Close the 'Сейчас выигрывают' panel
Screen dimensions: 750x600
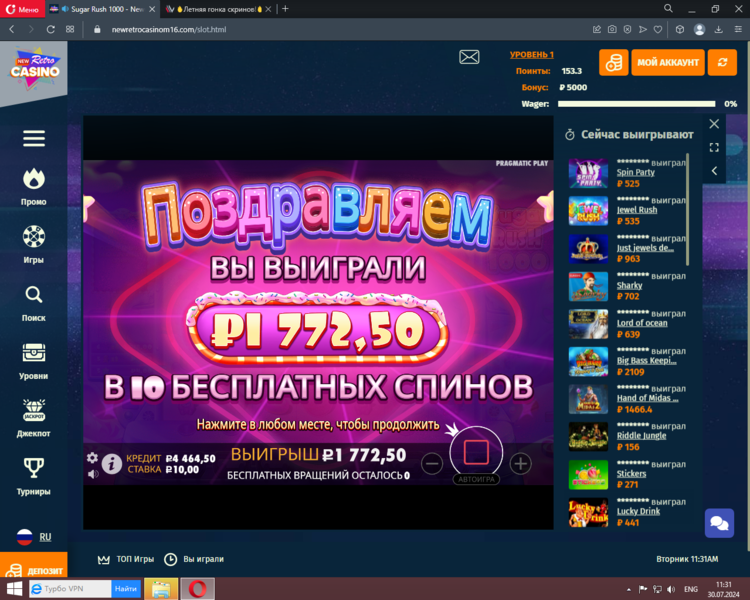pos(714,124)
